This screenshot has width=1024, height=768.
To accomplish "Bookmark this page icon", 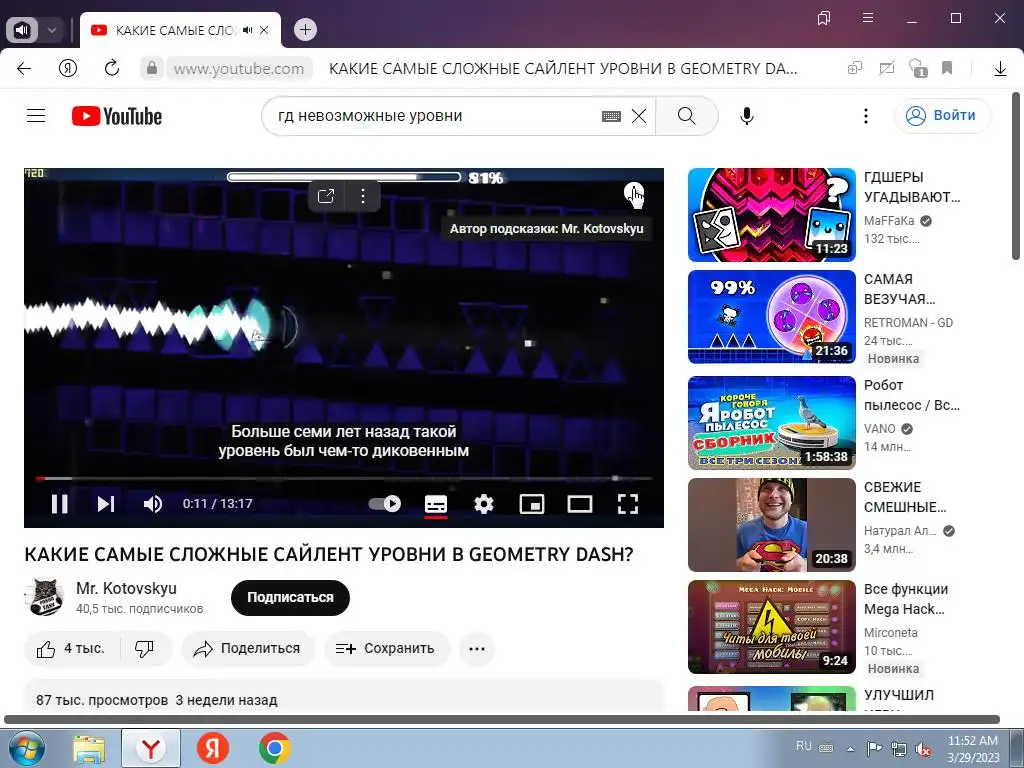I will click(947, 68).
